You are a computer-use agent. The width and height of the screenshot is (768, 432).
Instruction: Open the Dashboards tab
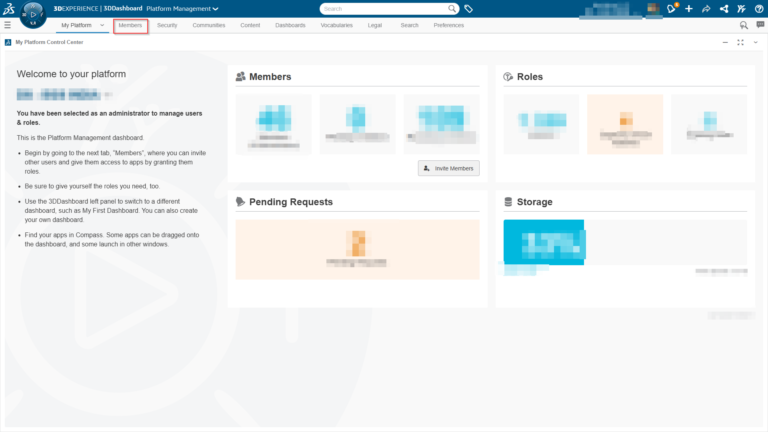[x=290, y=25]
